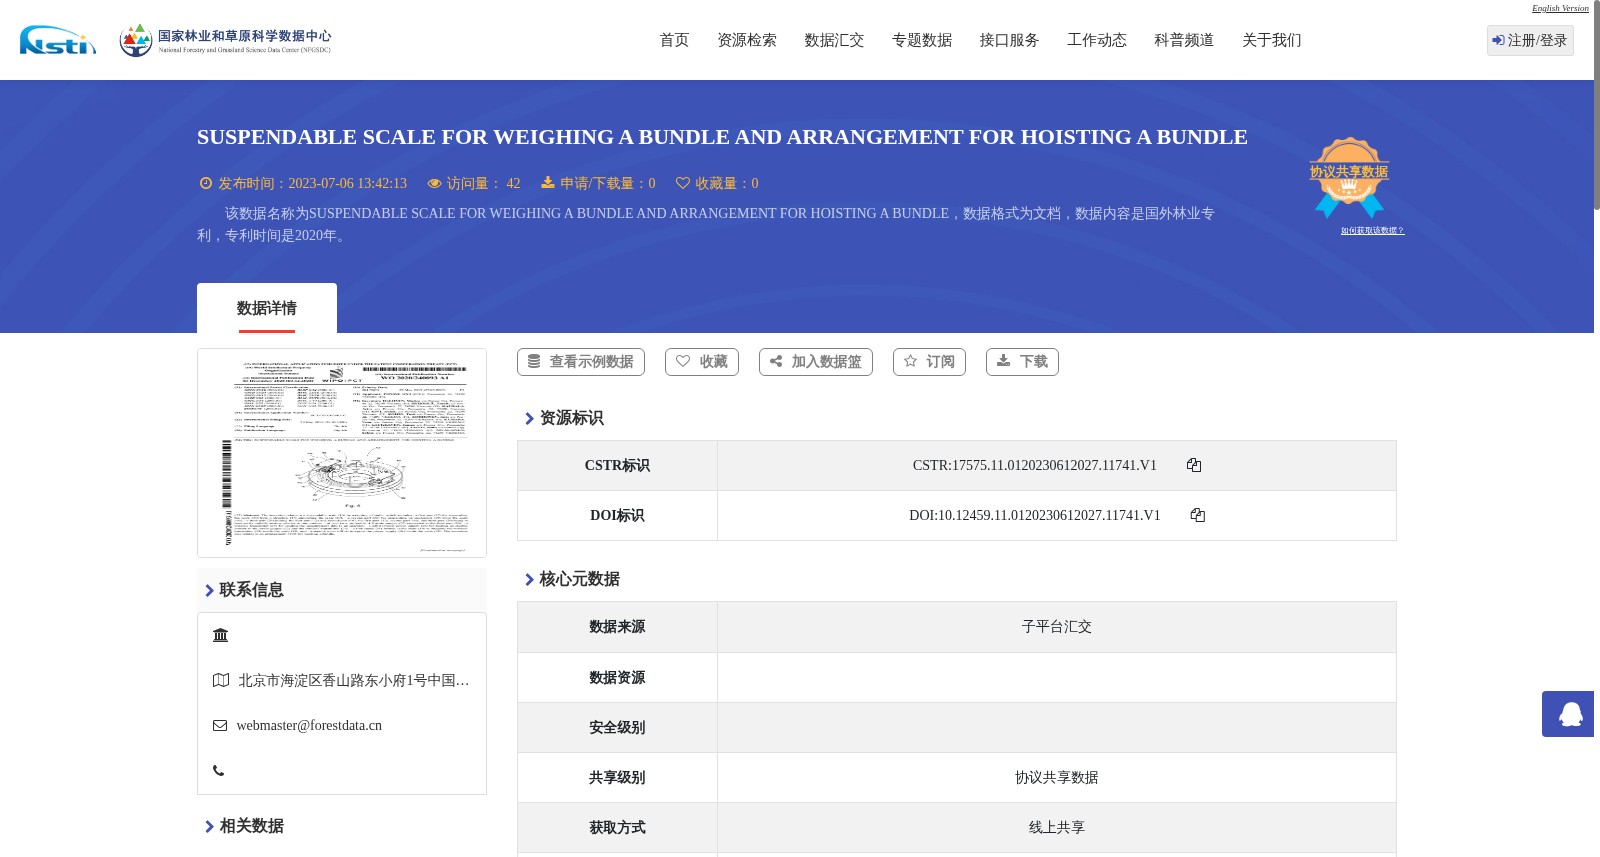Viewport: 1600px width, 857px height.
Task: Open 首页 in the top navigation
Action: click(x=674, y=40)
